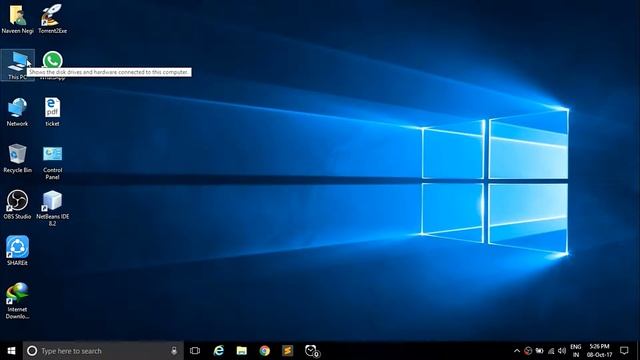The width and height of the screenshot is (640, 360).
Task: Select the ticket PDF file icon
Action: coord(52,112)
